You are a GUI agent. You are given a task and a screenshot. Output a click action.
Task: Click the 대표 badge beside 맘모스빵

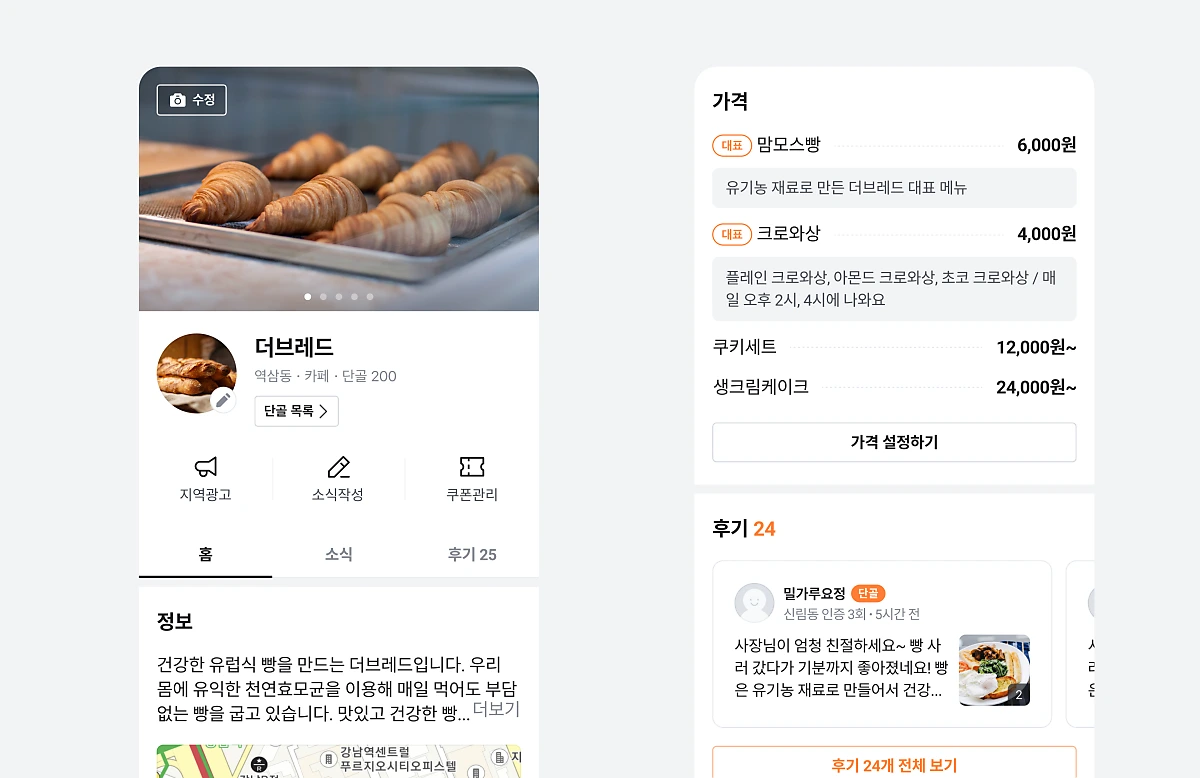point(732,146)
